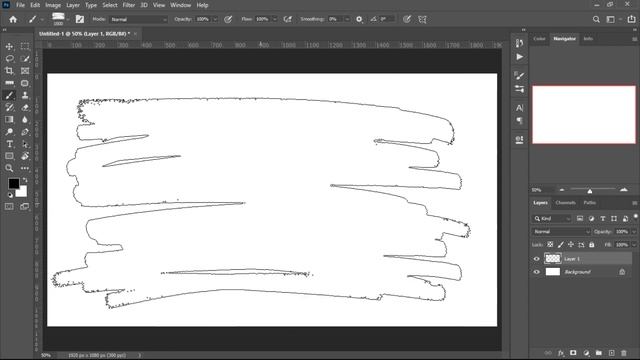
Task: Select the Eraser tool
Action: pyautogui.click(x=25, y=107)
